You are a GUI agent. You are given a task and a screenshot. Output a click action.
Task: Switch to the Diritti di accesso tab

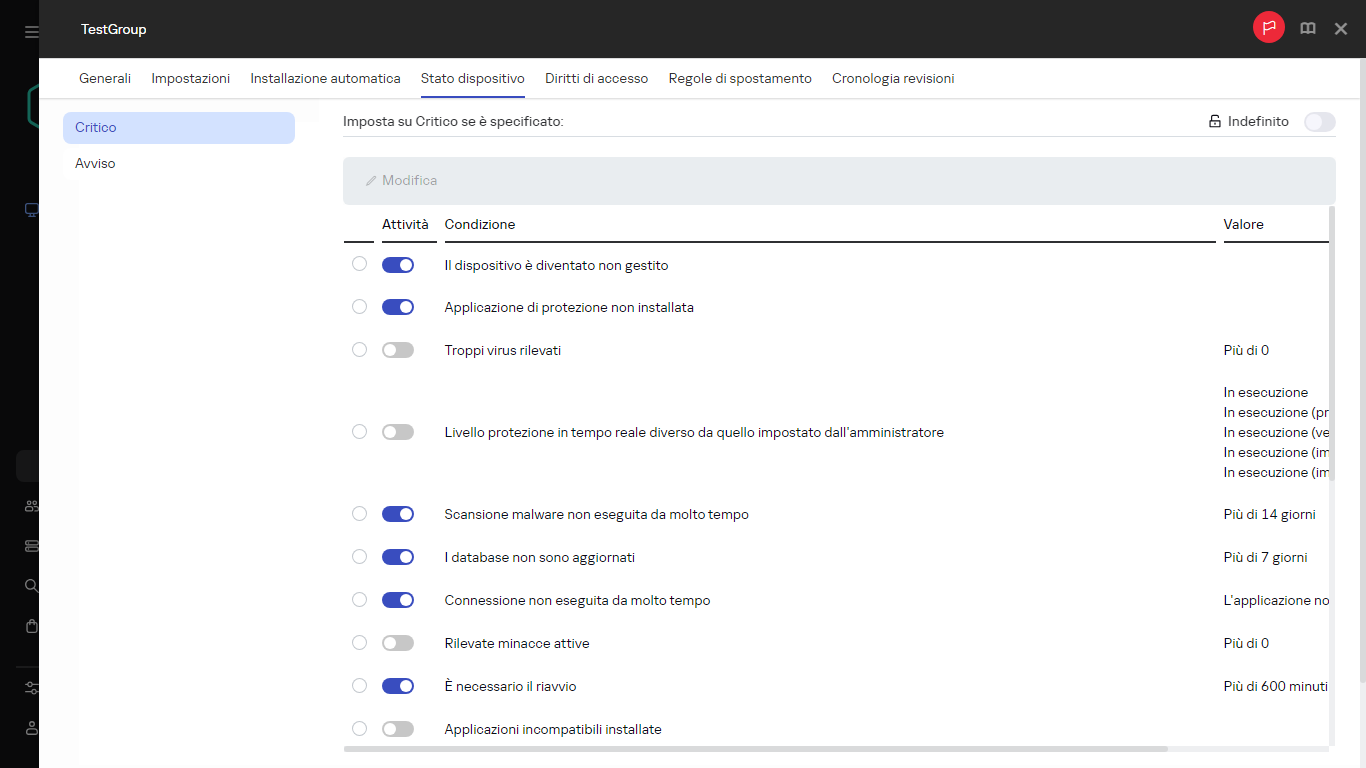tap(596, 77)
